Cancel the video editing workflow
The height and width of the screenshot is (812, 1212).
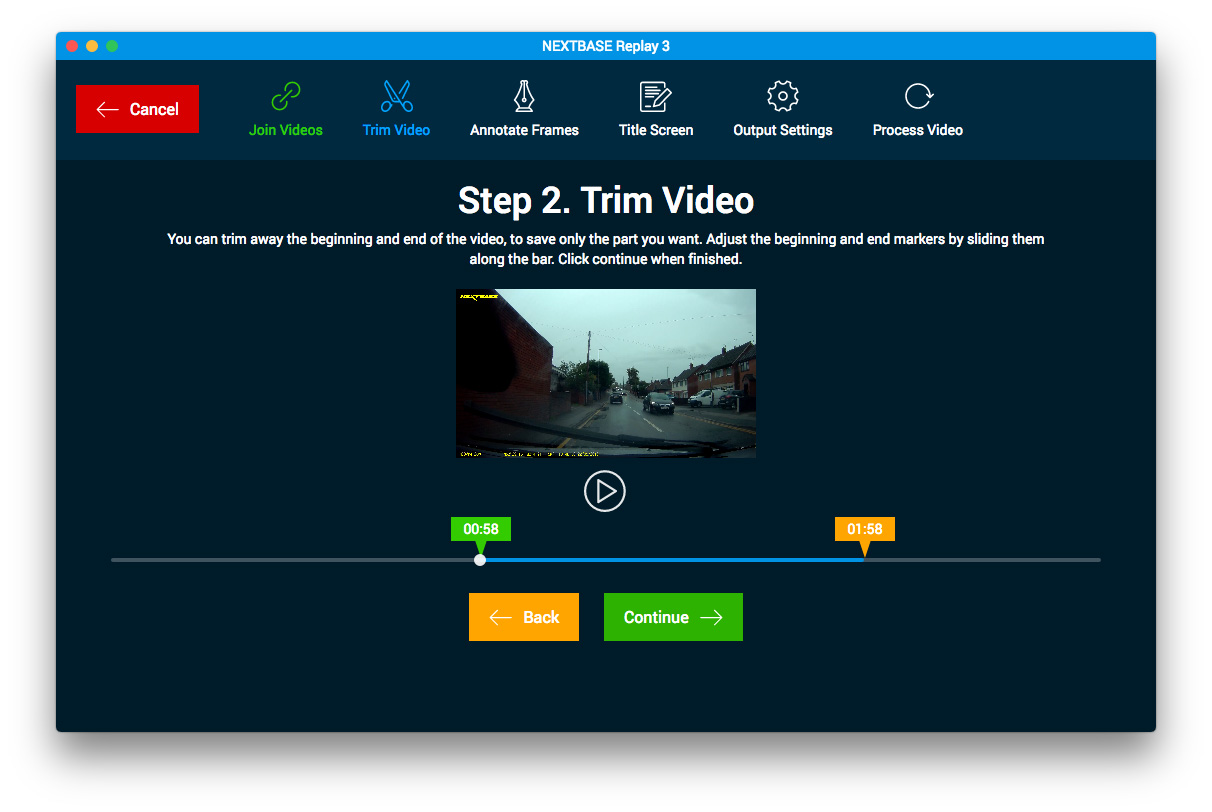pos(137,109)
